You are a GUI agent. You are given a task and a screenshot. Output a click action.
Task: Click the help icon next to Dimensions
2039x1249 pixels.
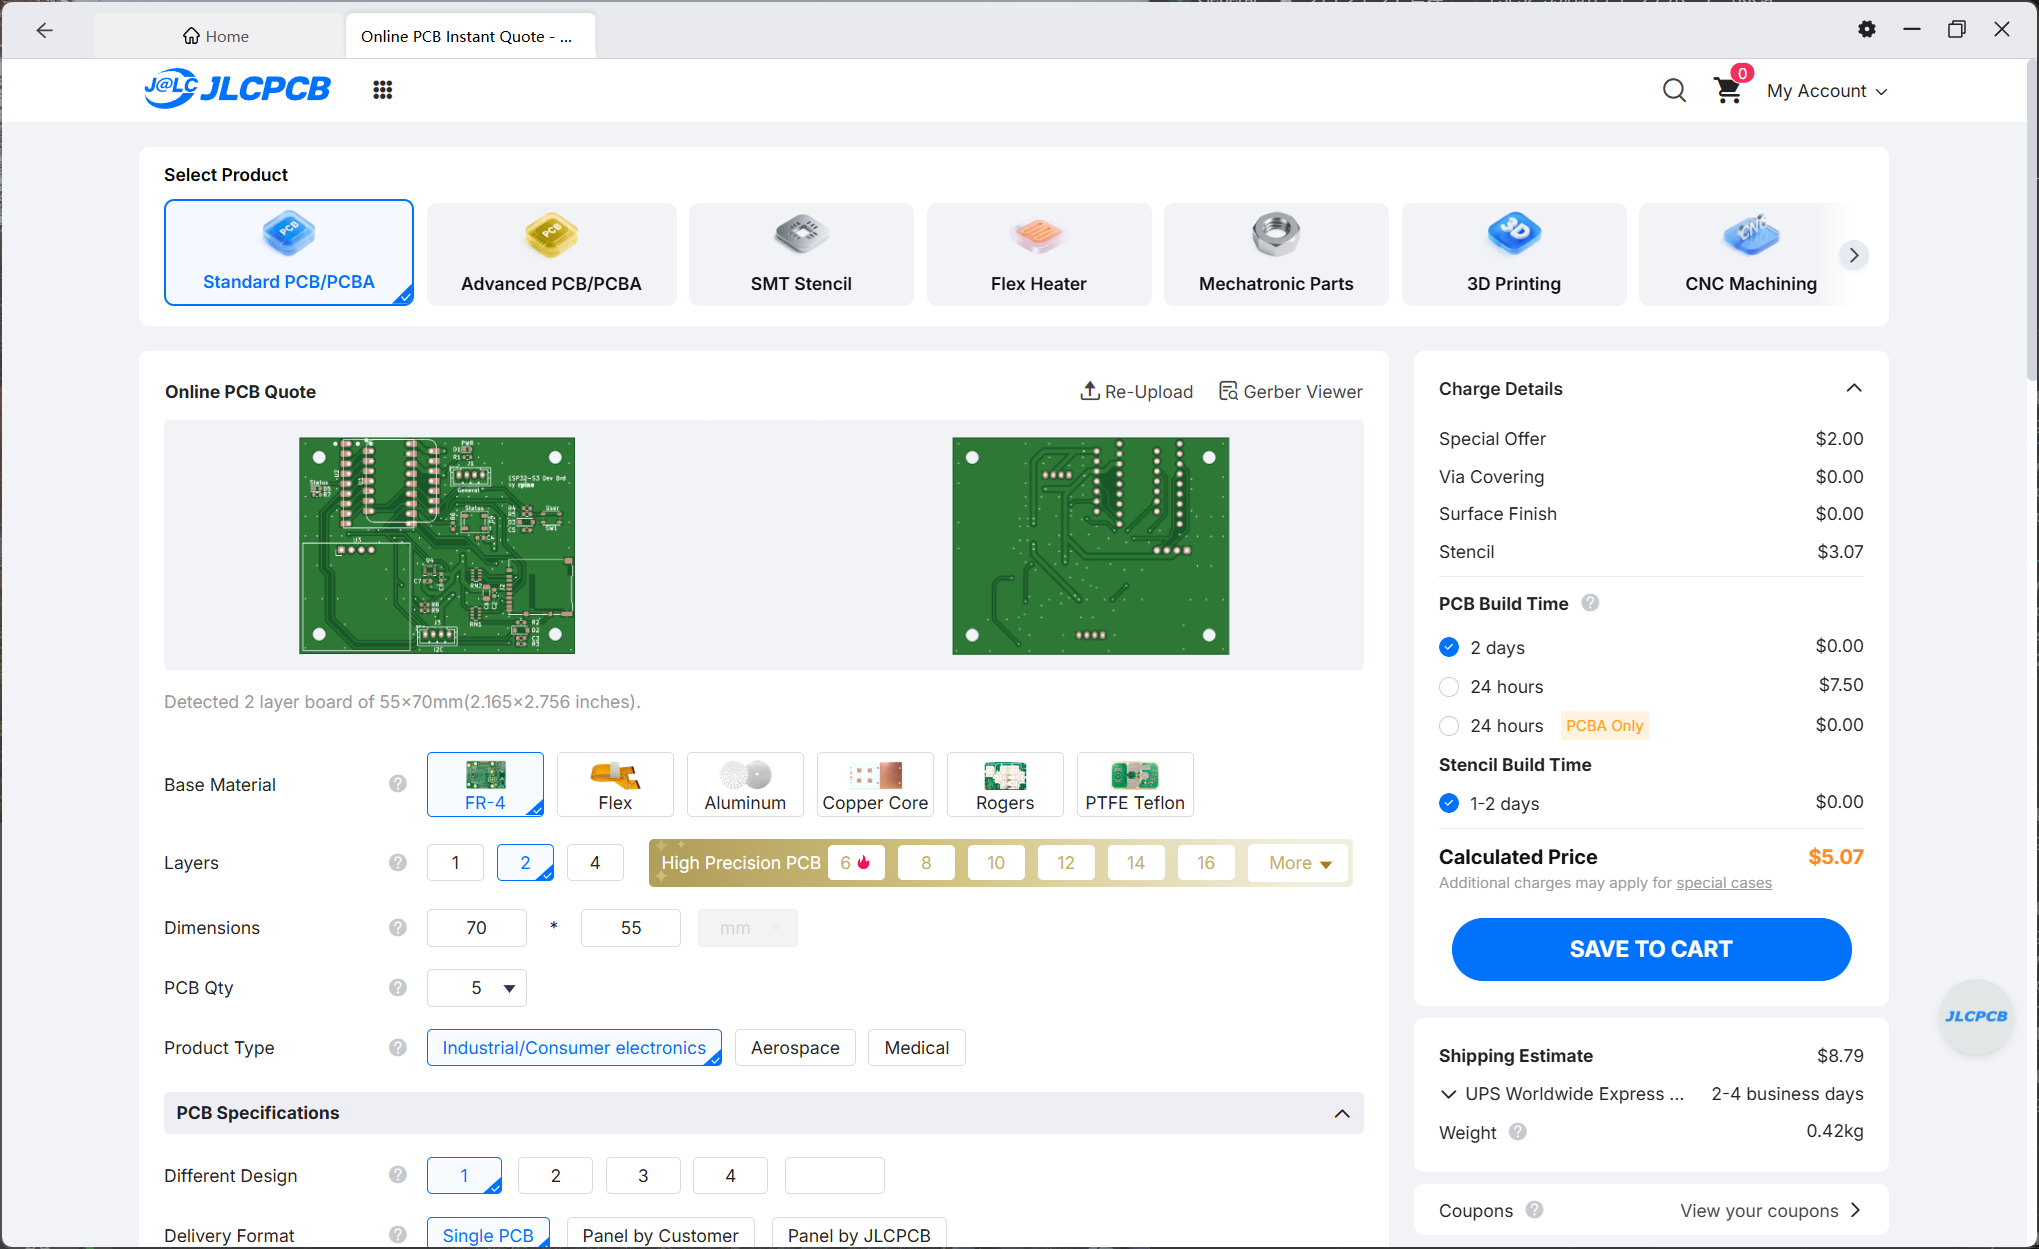point(398,927)
